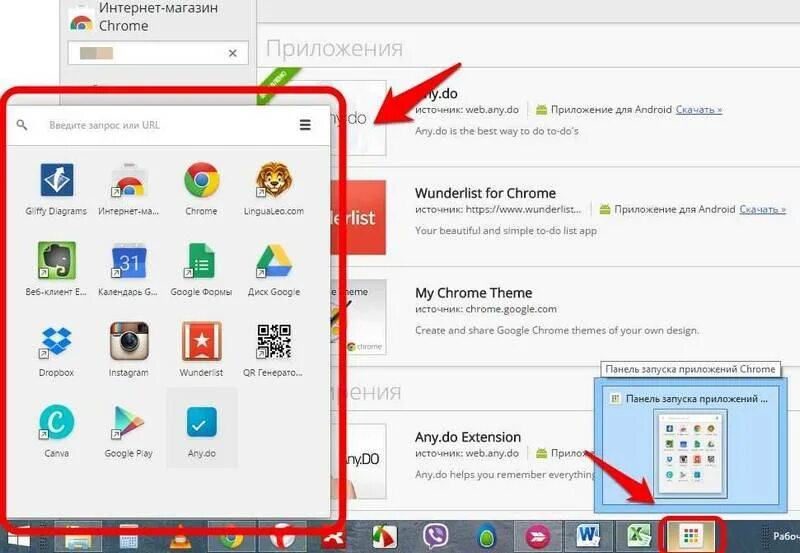This screenshot has height=553, width=800.
Task: Open Google Формы app icon
Action: coord(201,261)
